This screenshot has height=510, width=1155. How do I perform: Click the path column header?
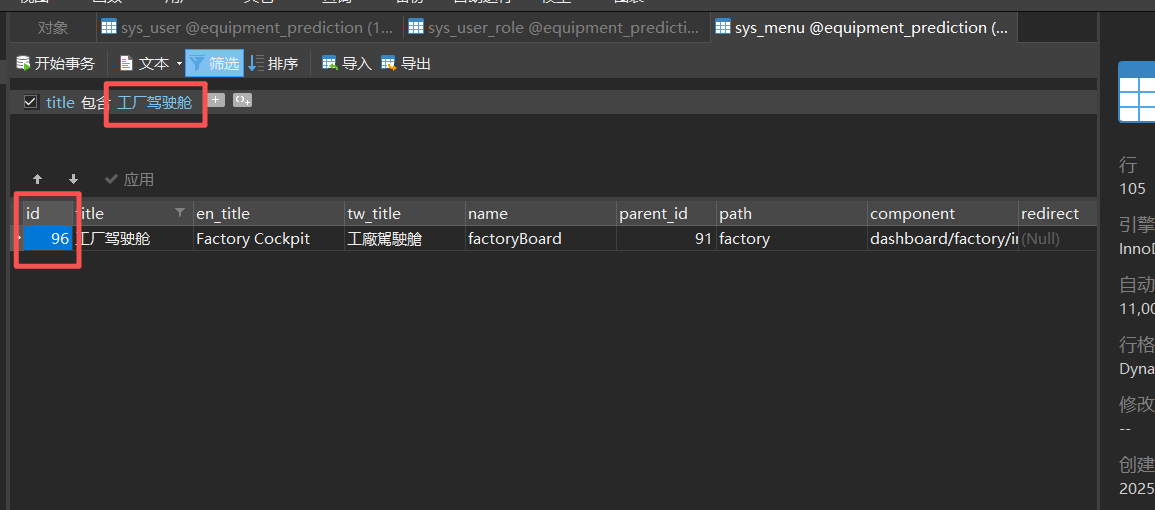click(791, 214)
